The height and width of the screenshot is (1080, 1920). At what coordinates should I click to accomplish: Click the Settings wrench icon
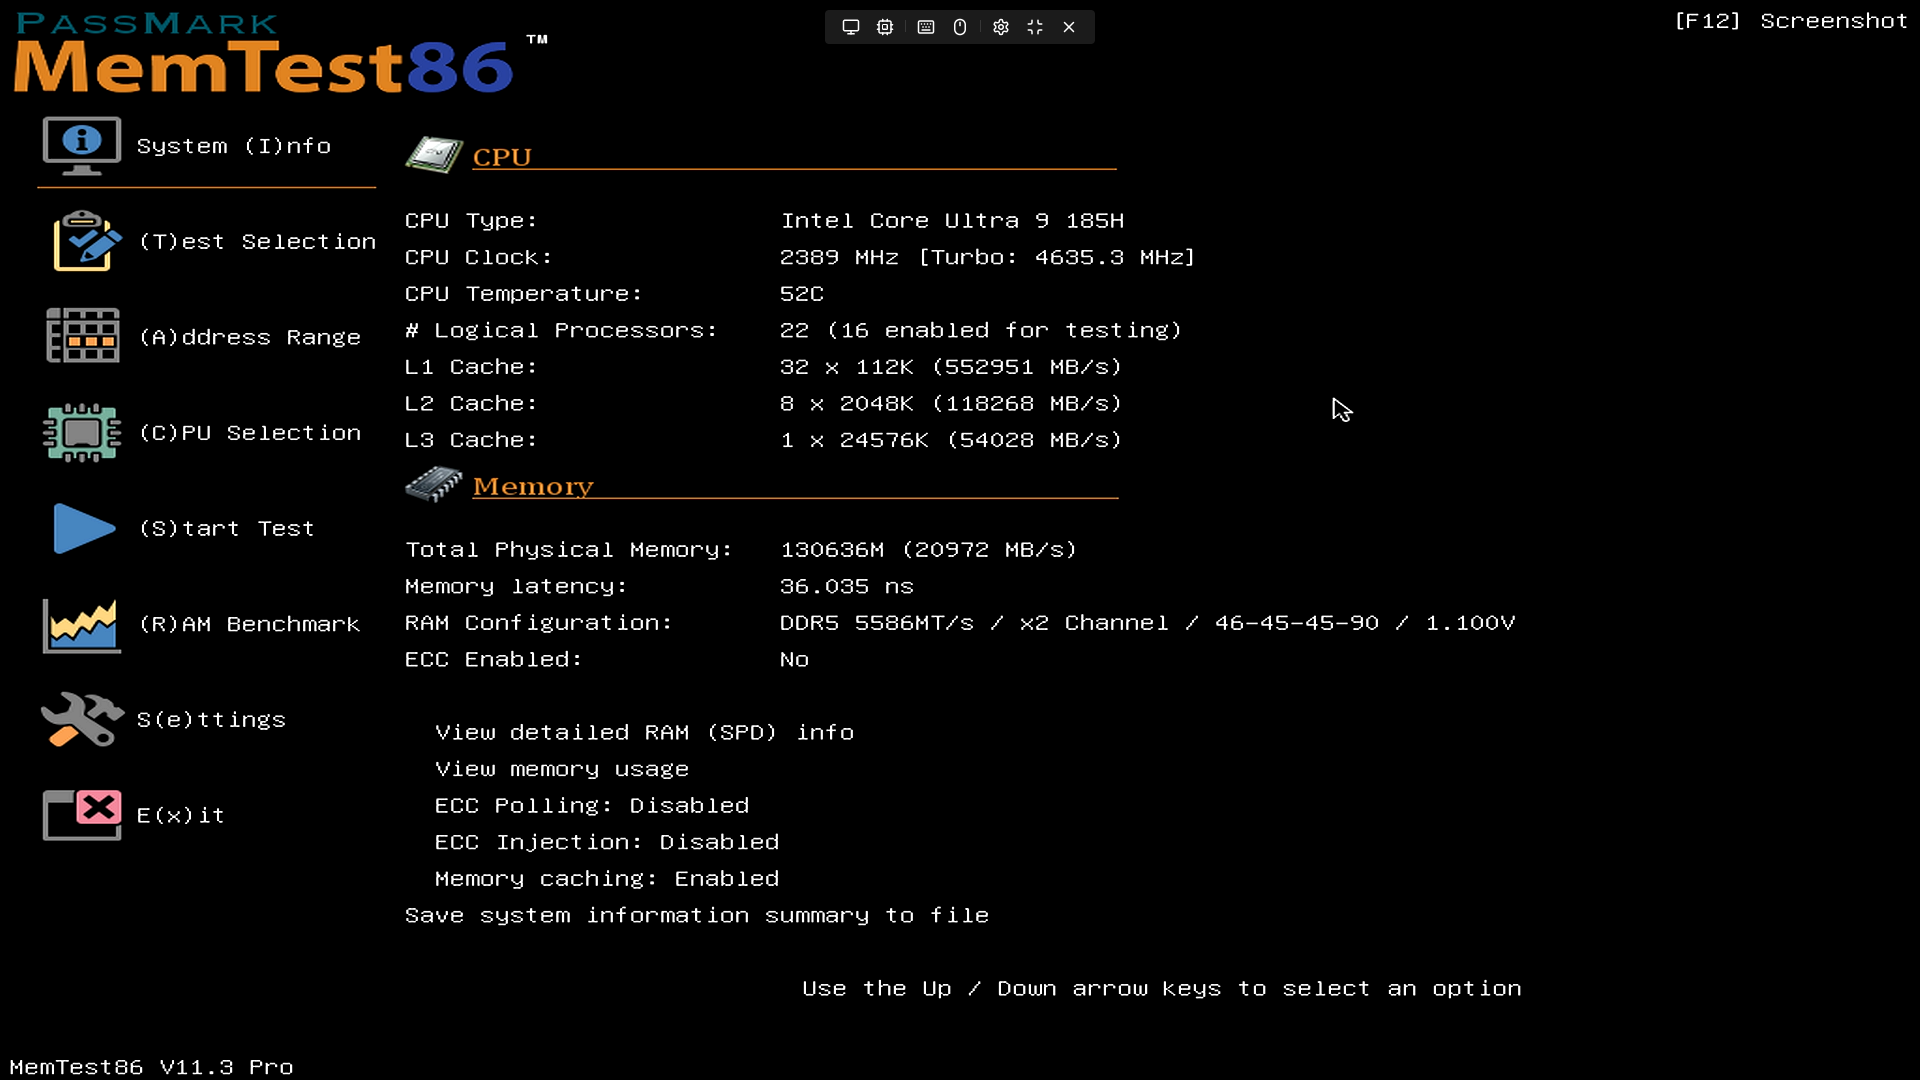click(x=82, y=719)
